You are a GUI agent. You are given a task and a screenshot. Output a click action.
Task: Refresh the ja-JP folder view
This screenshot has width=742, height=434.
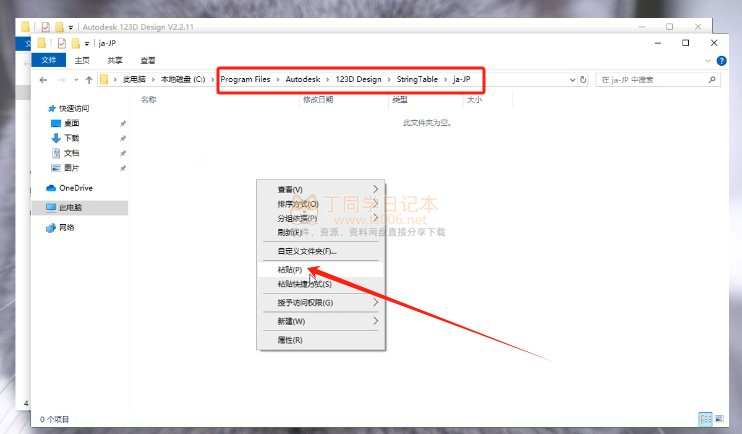coord(583,80)
